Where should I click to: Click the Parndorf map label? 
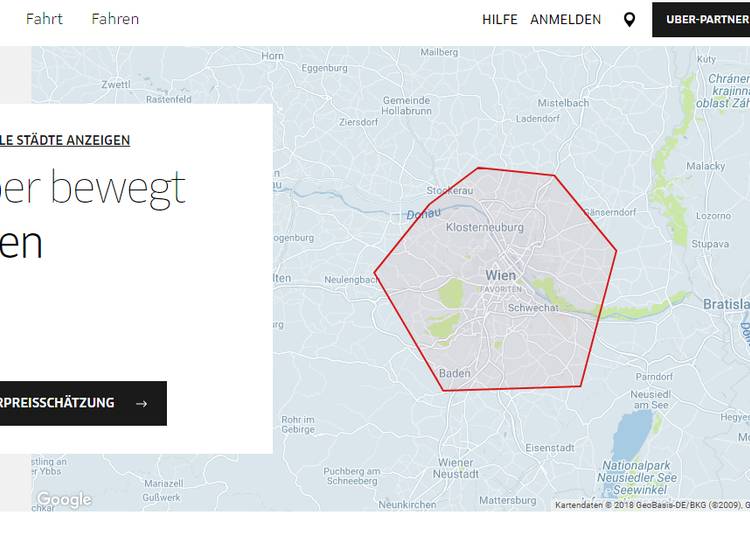pos(654,376)
